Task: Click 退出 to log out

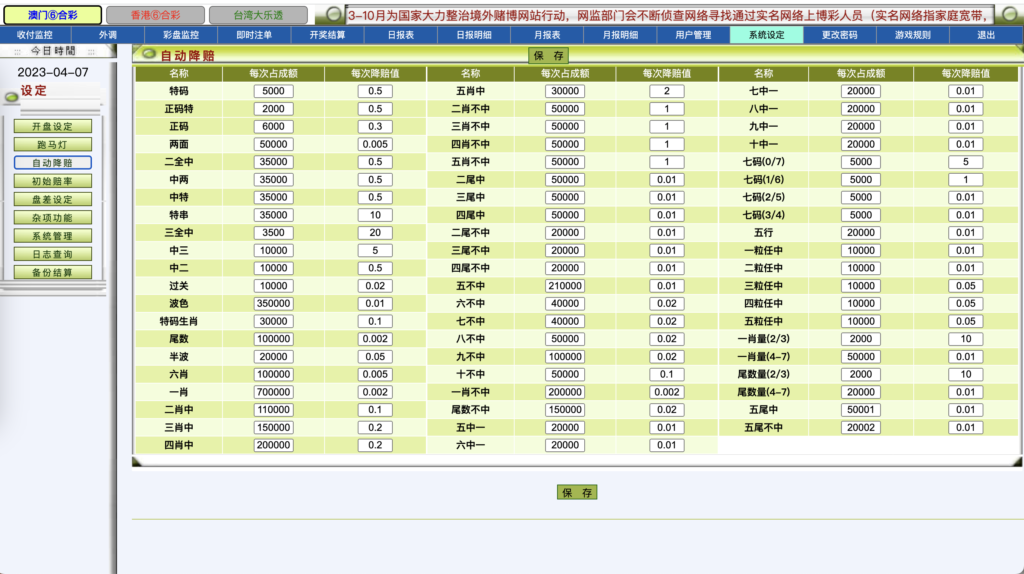Action: click(x=986, y=35)
